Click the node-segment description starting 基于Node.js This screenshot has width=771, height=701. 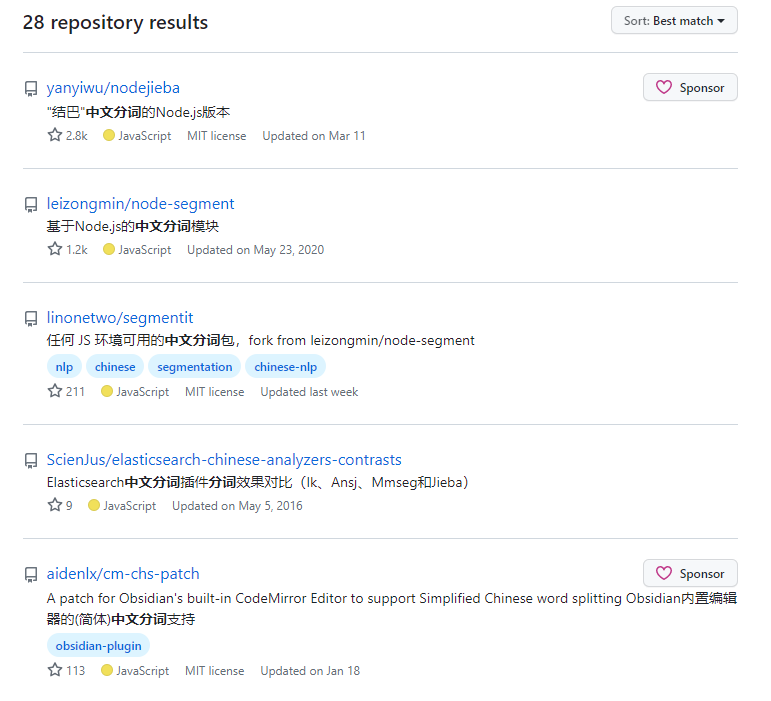(x=133, y=227)
